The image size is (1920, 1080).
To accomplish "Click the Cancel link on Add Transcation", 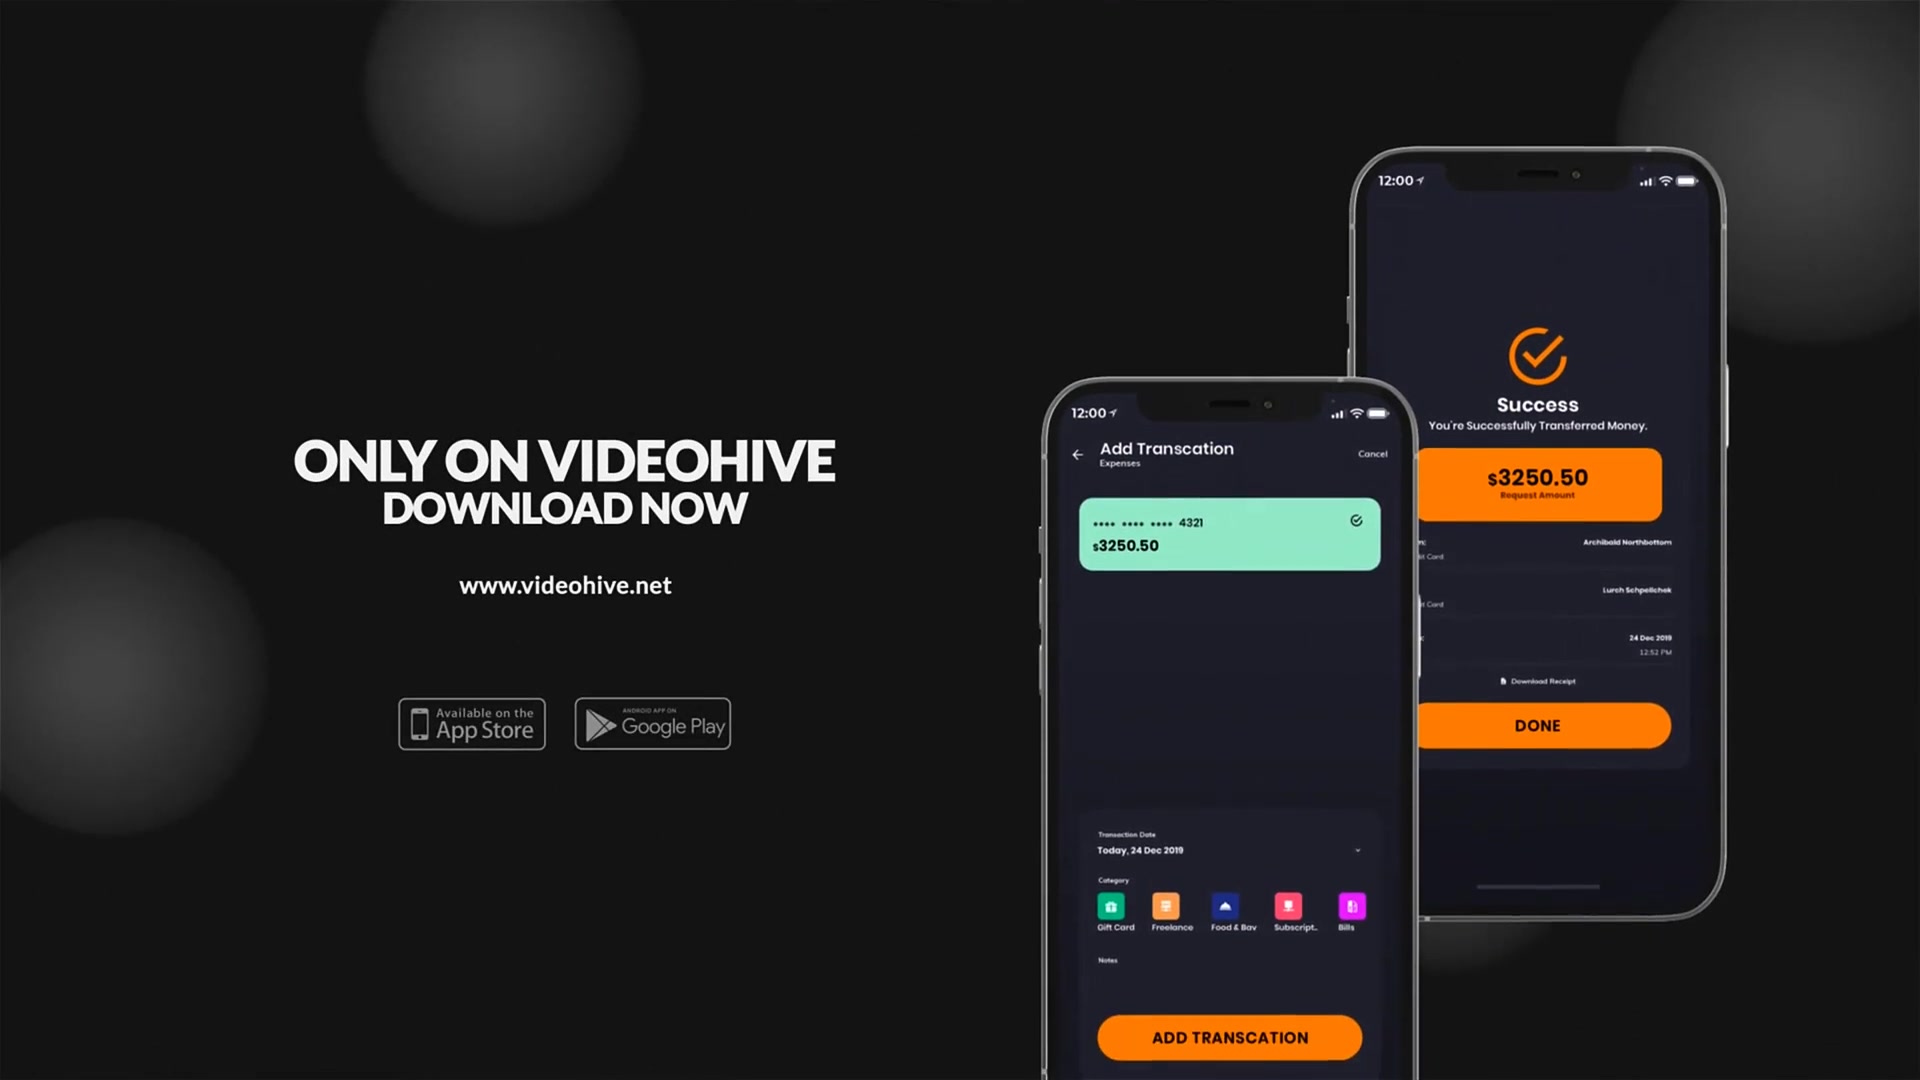I will tap(1373, 454).
